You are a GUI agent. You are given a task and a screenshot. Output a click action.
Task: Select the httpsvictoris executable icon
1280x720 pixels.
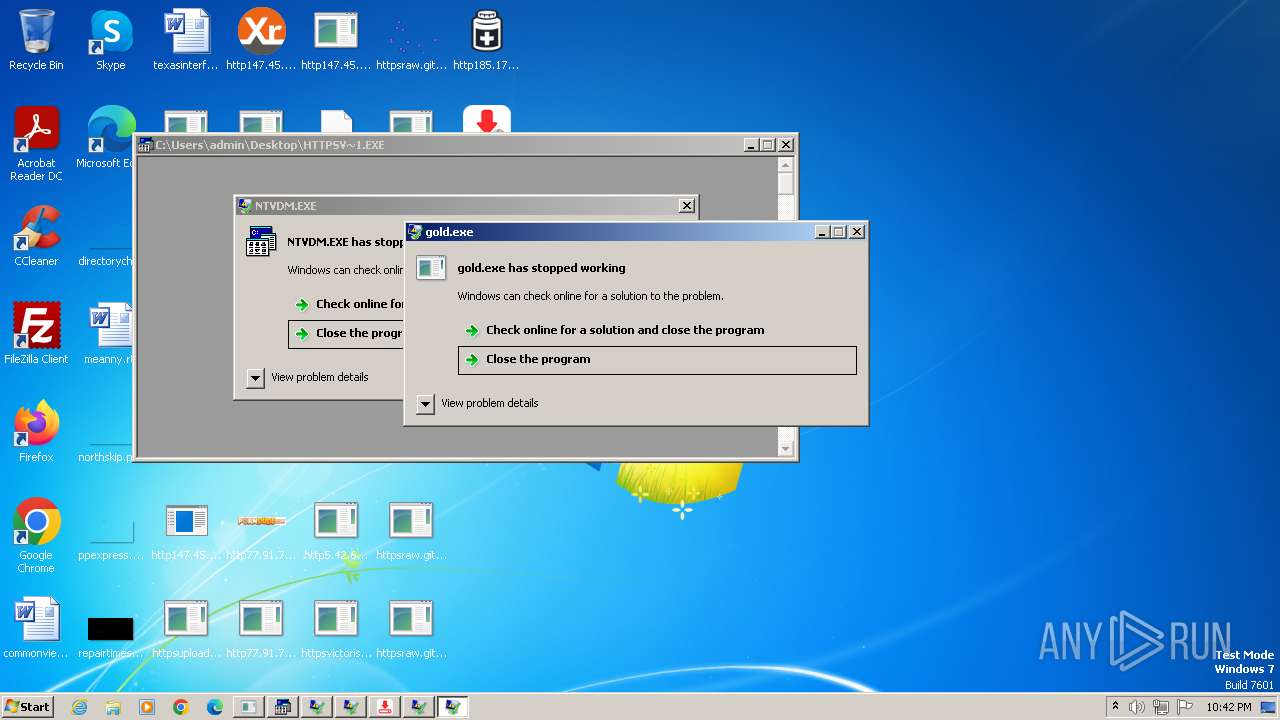click(336, 628)
